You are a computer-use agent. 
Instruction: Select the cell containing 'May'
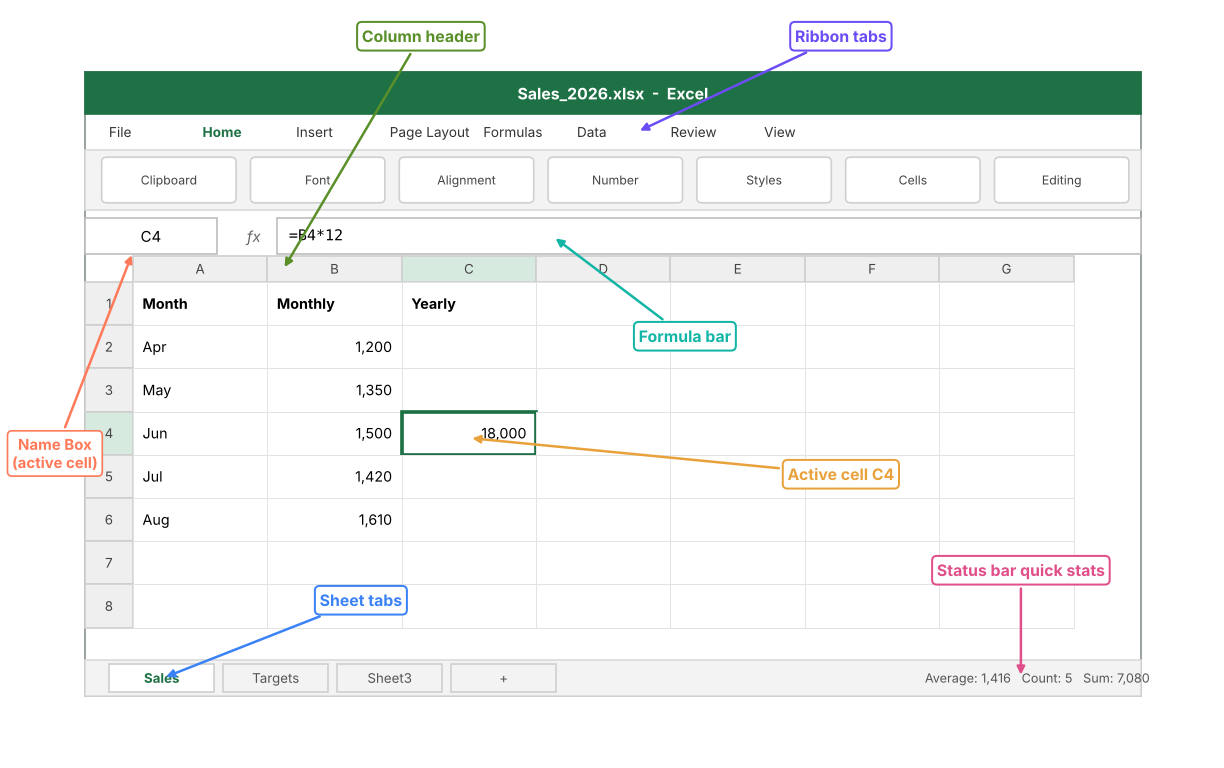tap(200, 390)
